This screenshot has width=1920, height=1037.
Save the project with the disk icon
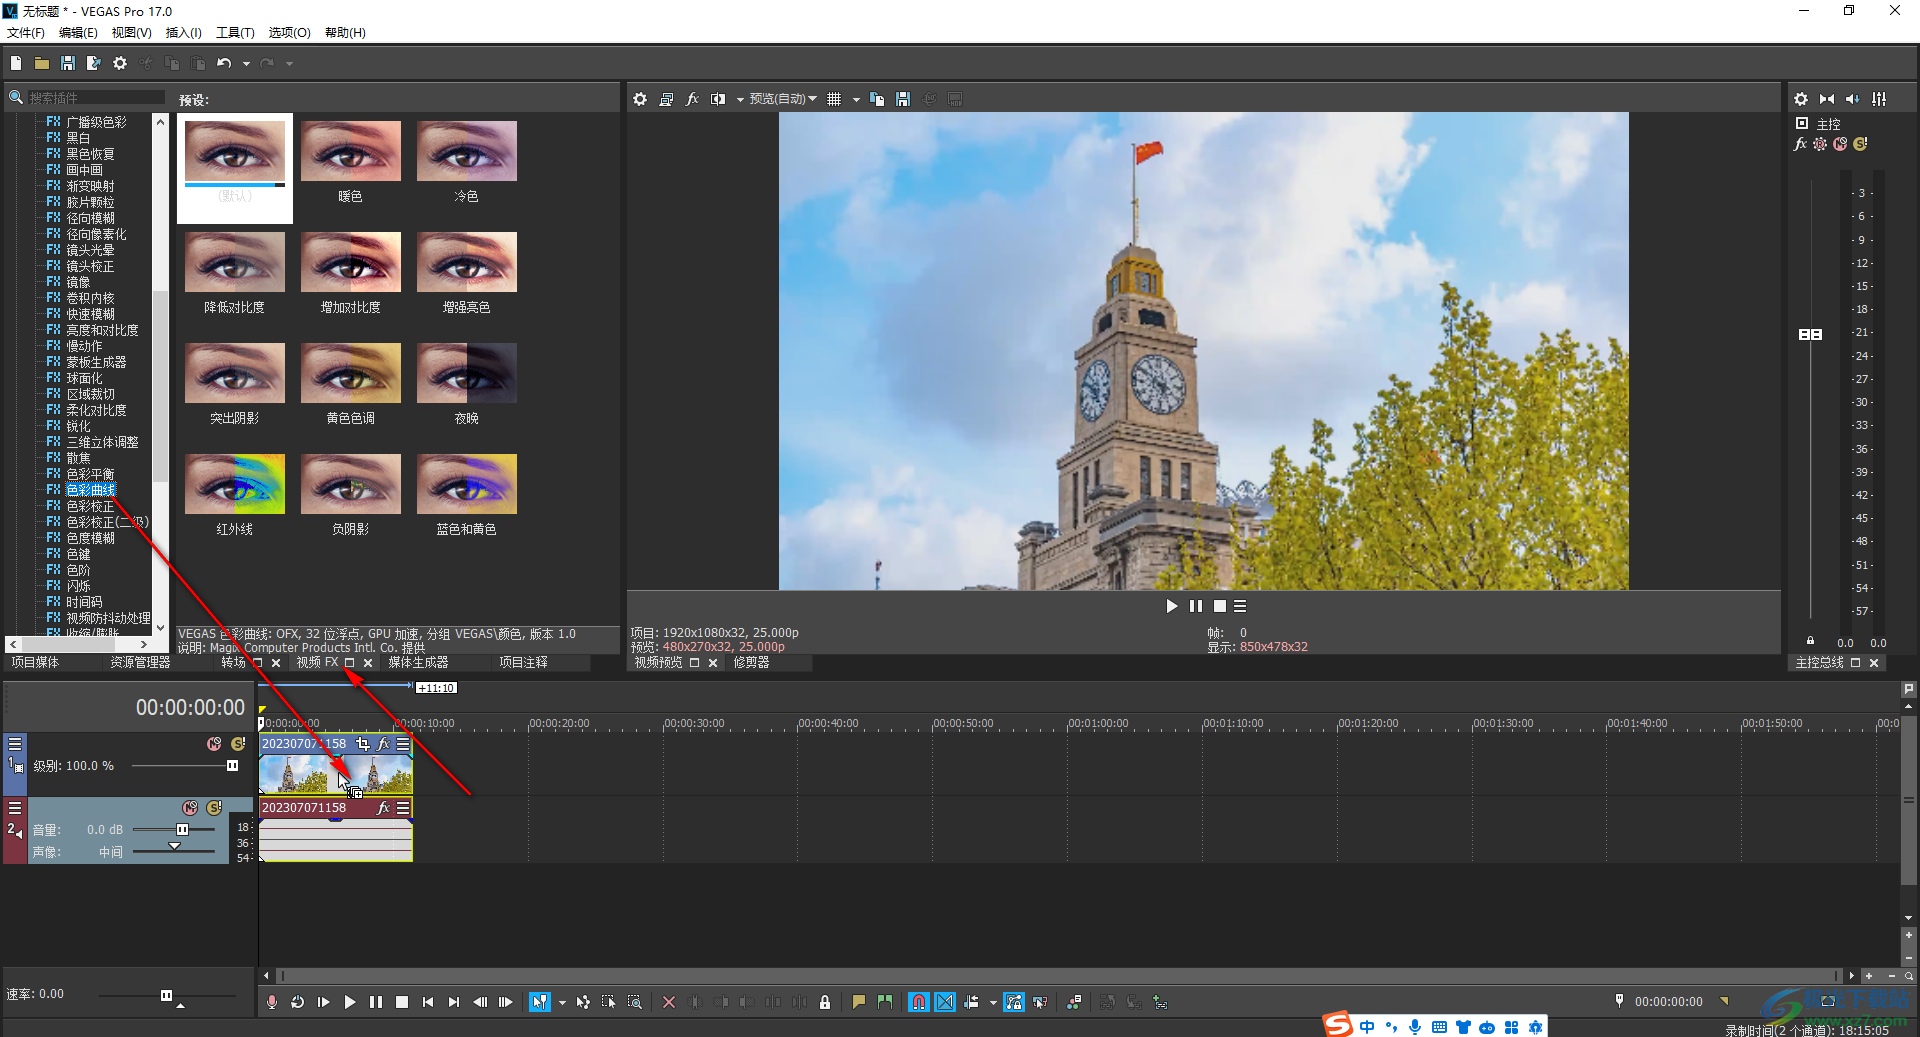68,63
